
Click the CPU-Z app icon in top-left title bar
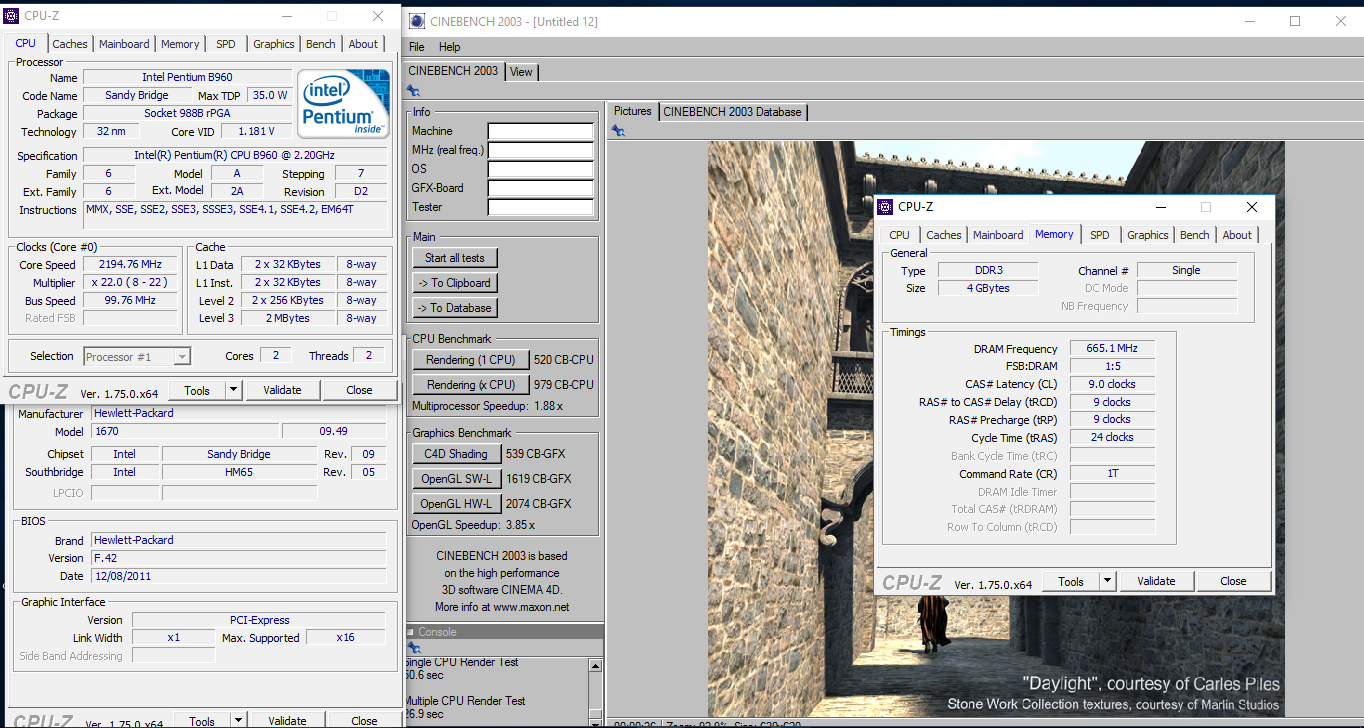pos(13,15)
